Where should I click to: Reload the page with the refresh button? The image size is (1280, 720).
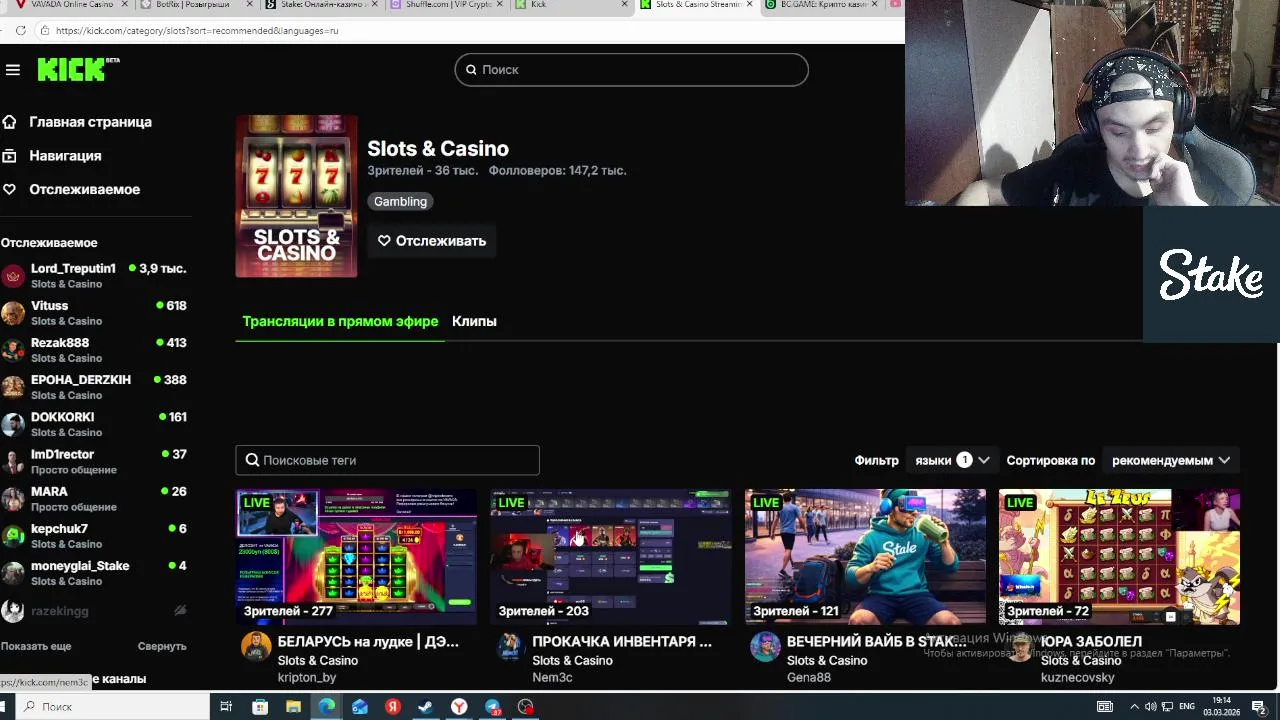(20, 30)
